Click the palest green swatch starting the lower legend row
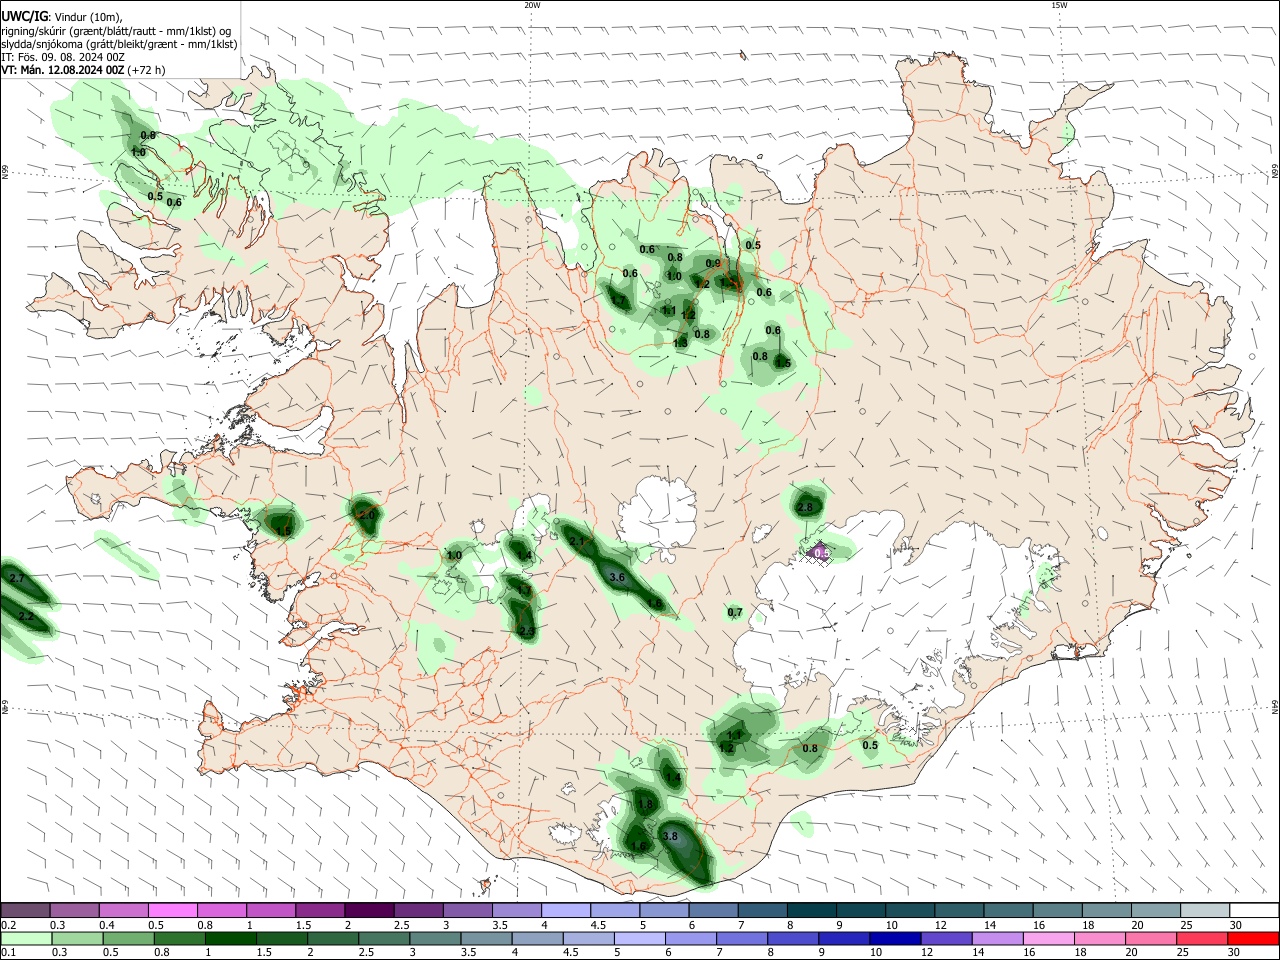This screenshot has width=1280, height=960. pos(25,938)
